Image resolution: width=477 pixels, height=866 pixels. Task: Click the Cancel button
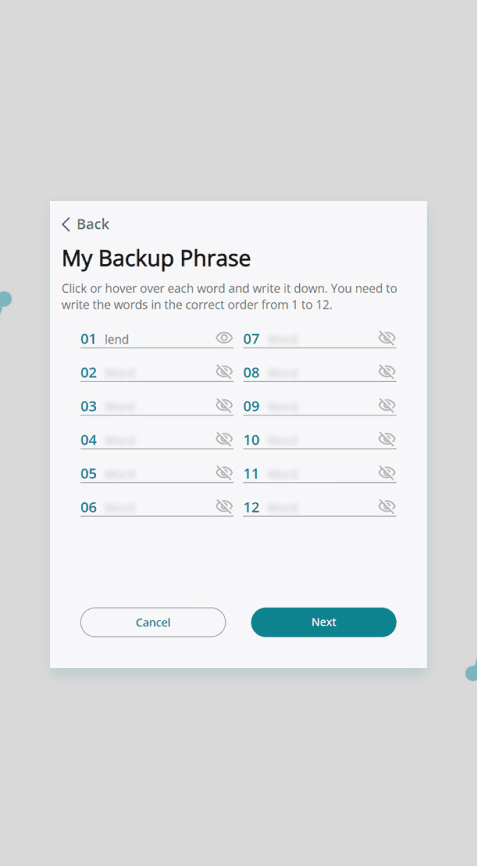[x=153, y=622]
